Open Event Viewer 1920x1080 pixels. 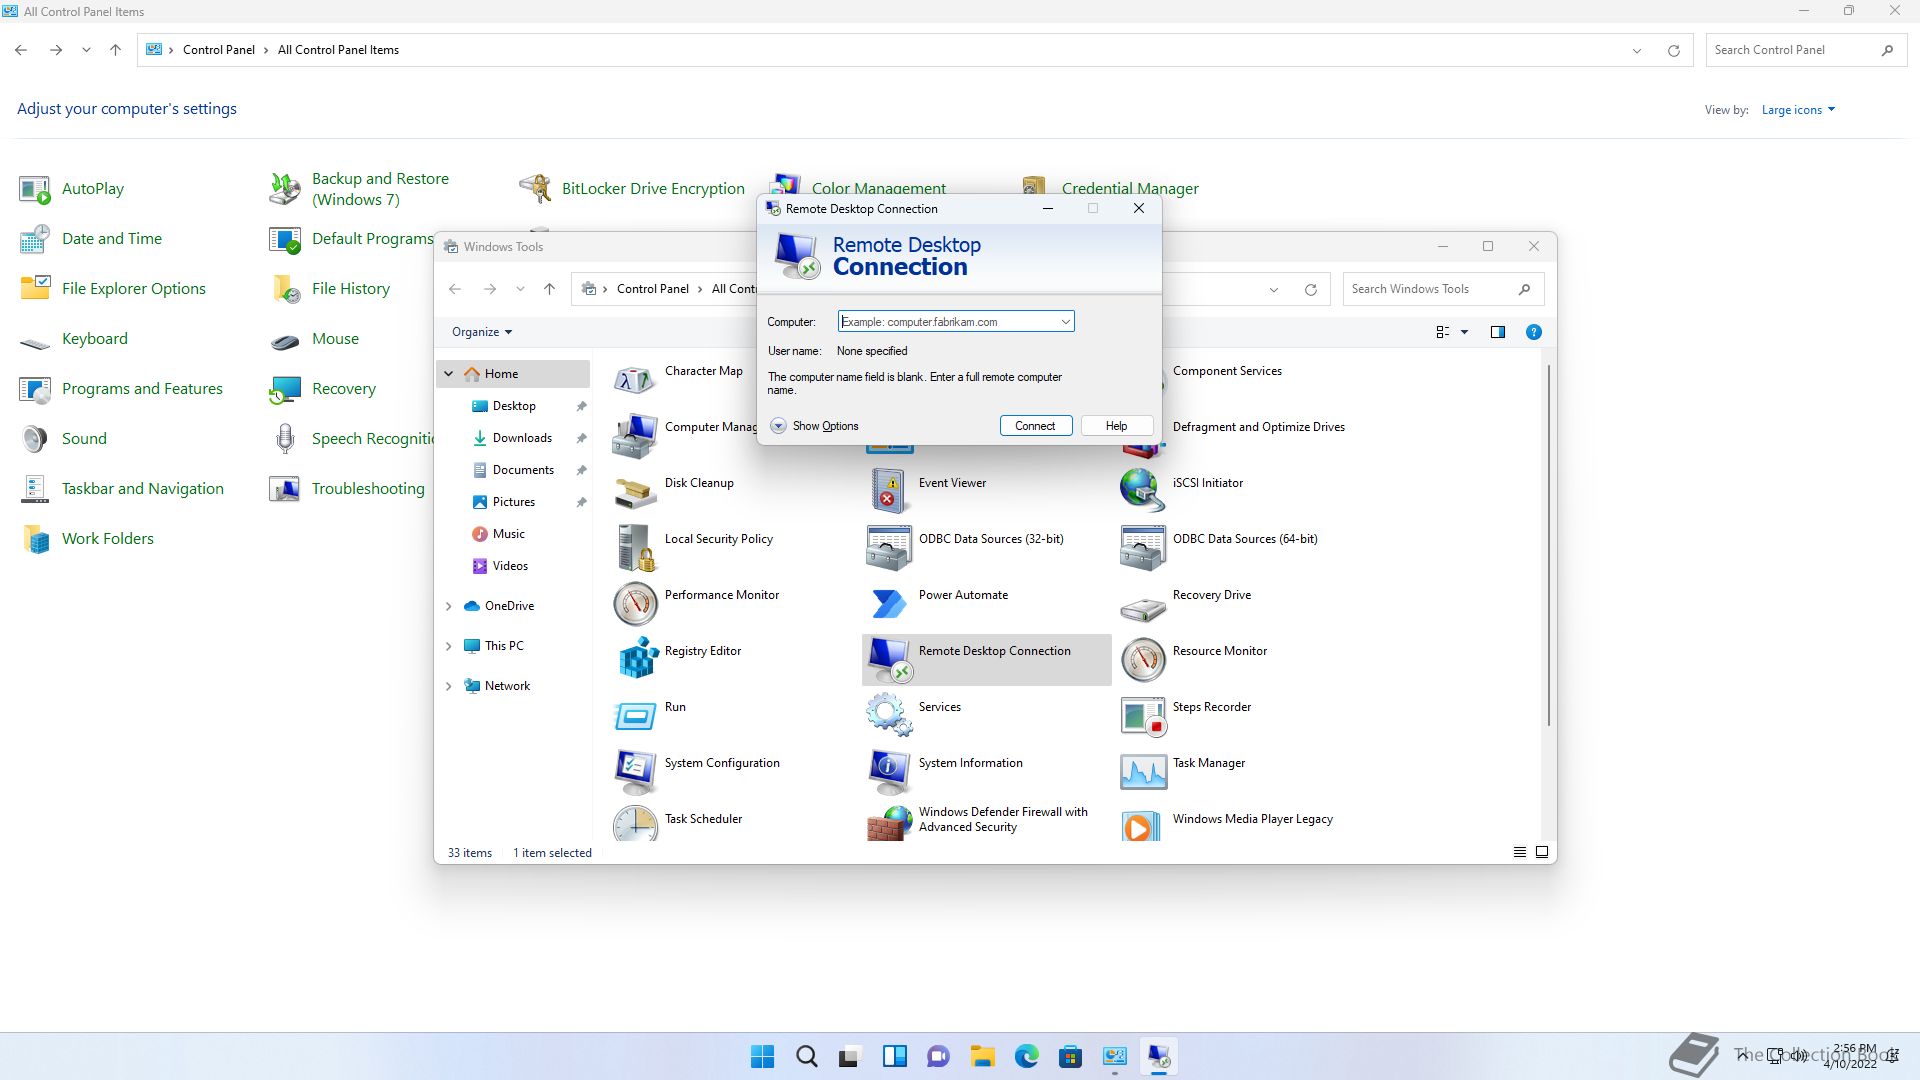coord(927,491)
